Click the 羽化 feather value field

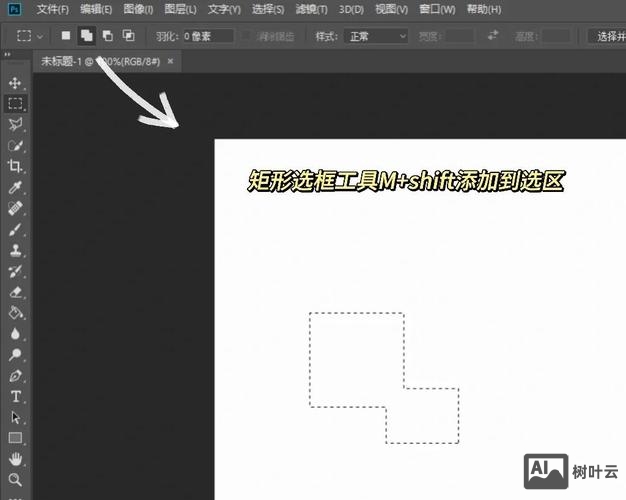click(x=208, y=37)
